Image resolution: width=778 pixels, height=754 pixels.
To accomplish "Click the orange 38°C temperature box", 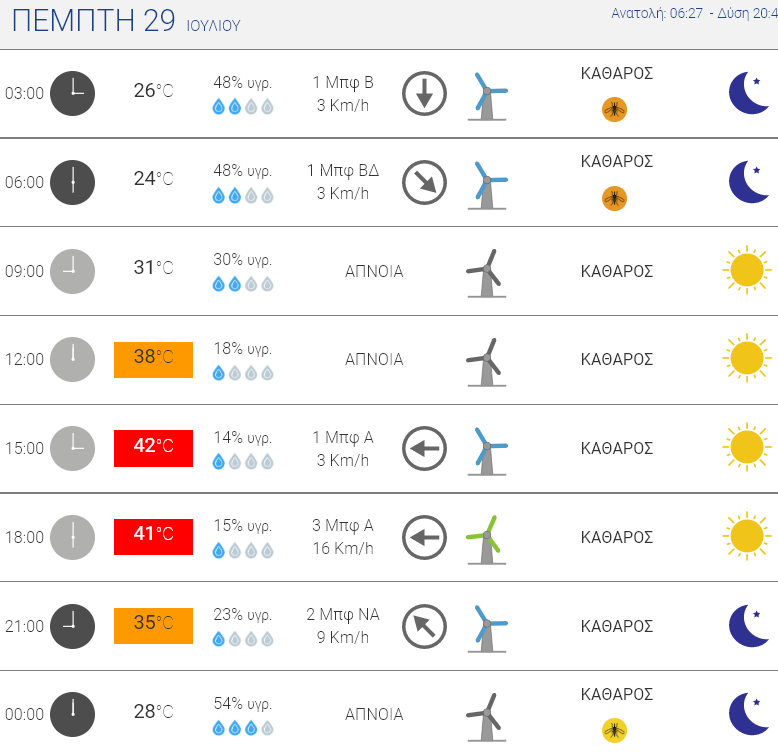I will point(153,358).
